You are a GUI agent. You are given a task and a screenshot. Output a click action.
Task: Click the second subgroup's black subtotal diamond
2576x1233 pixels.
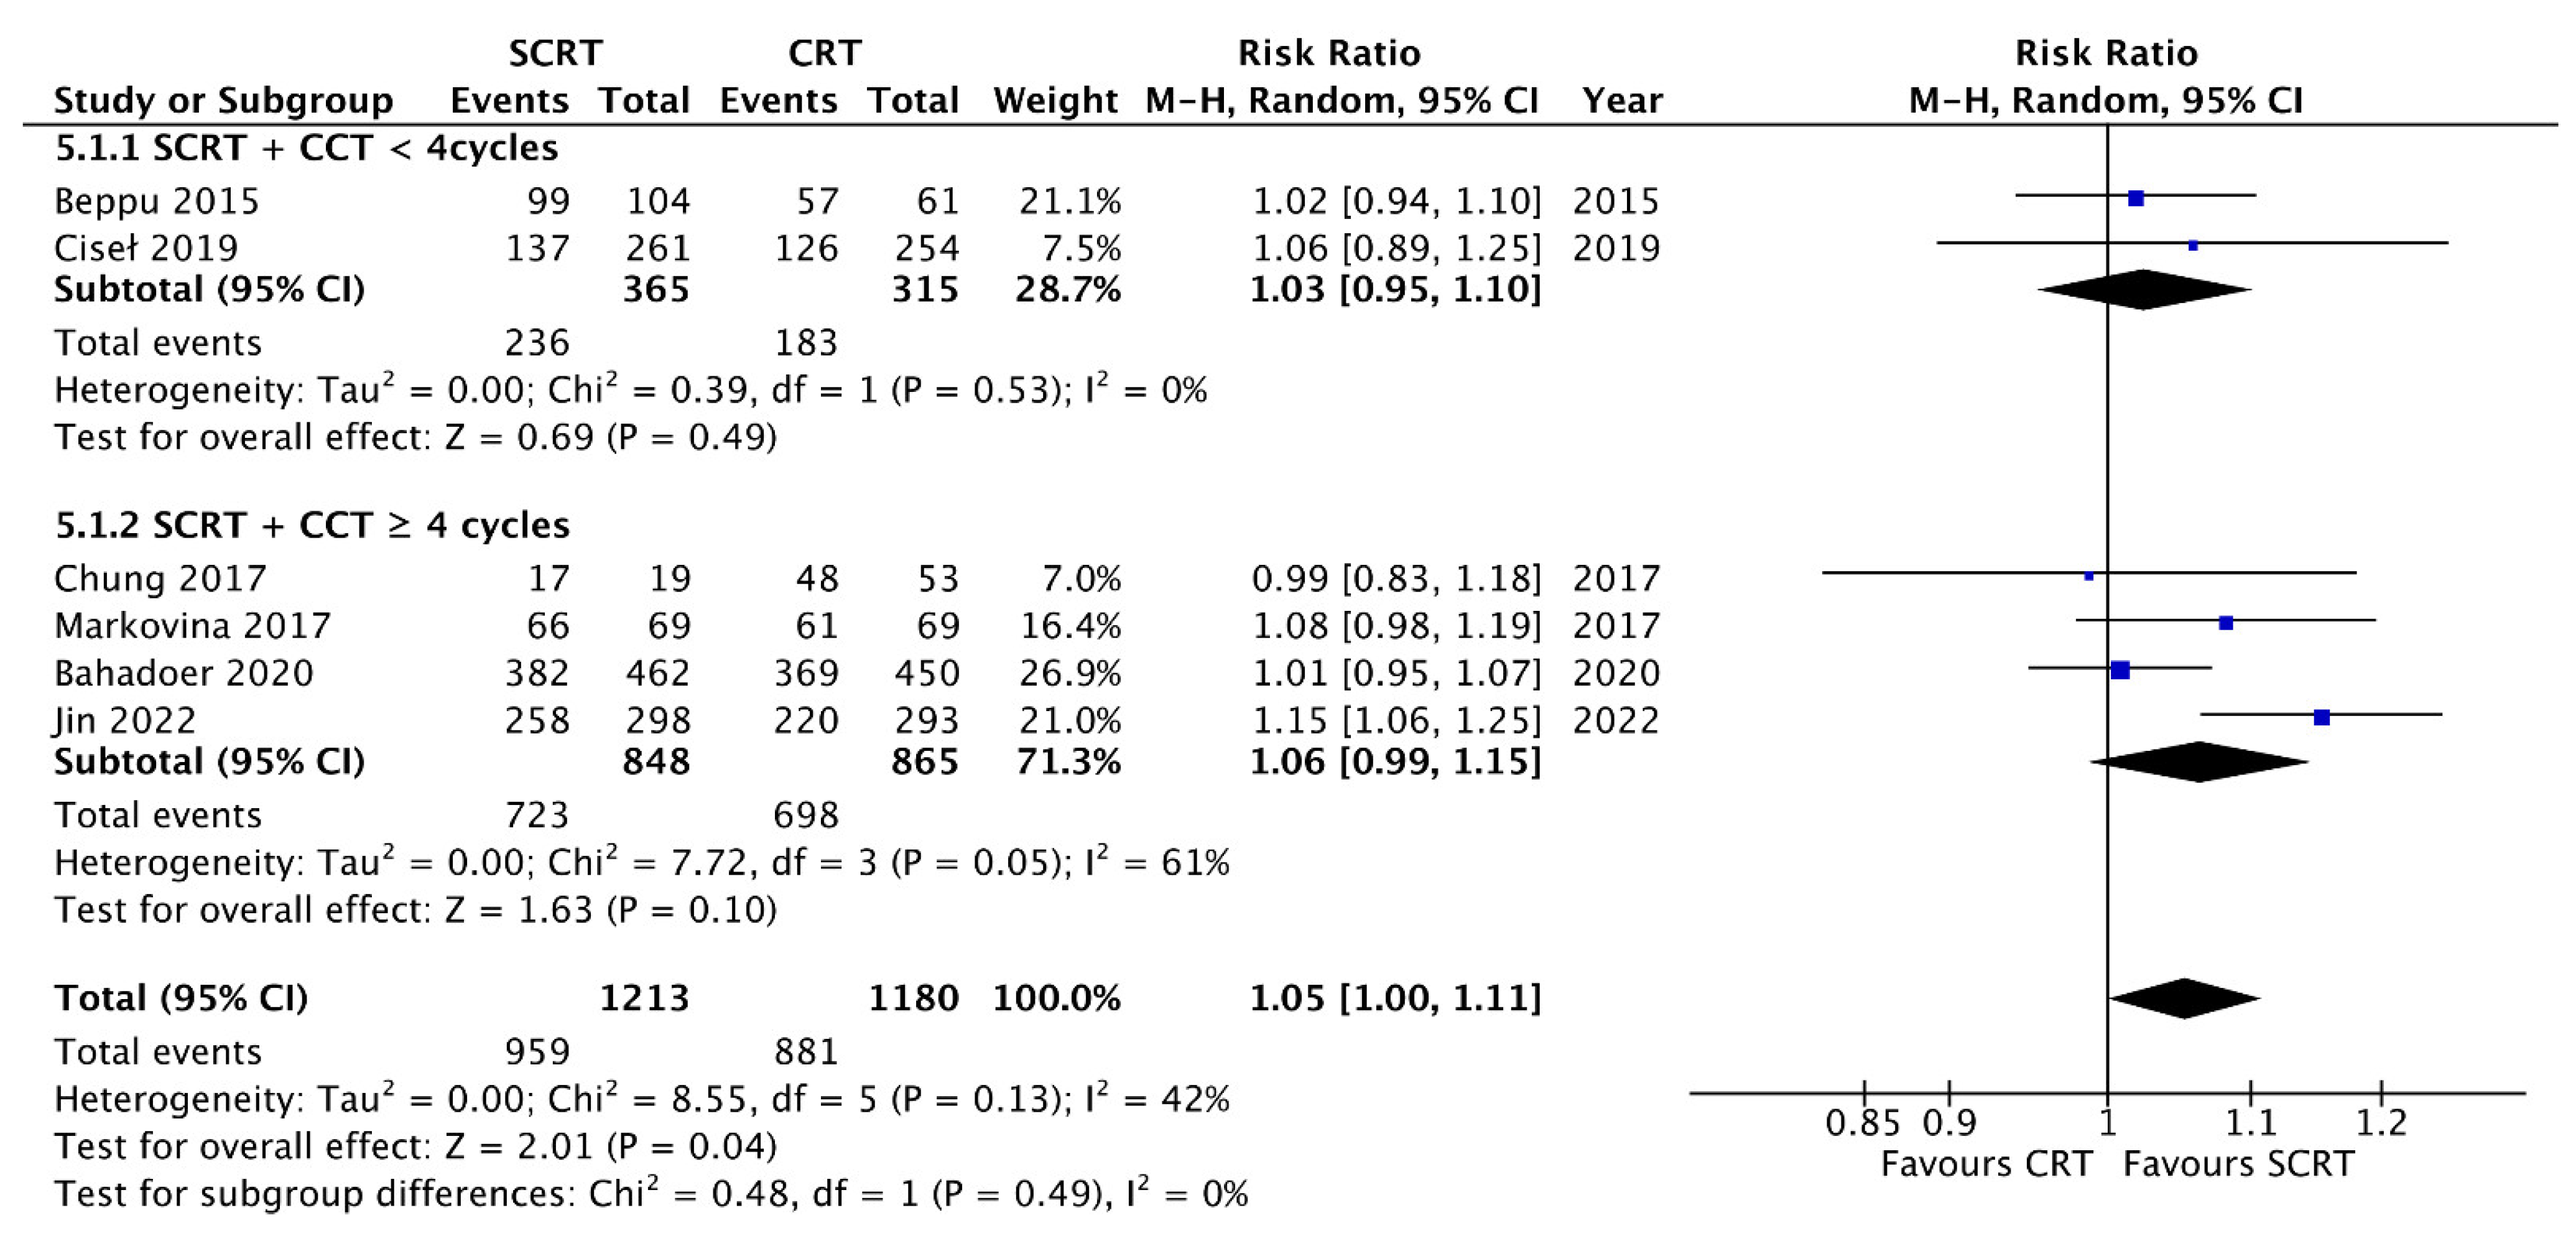click(2199, 762)
